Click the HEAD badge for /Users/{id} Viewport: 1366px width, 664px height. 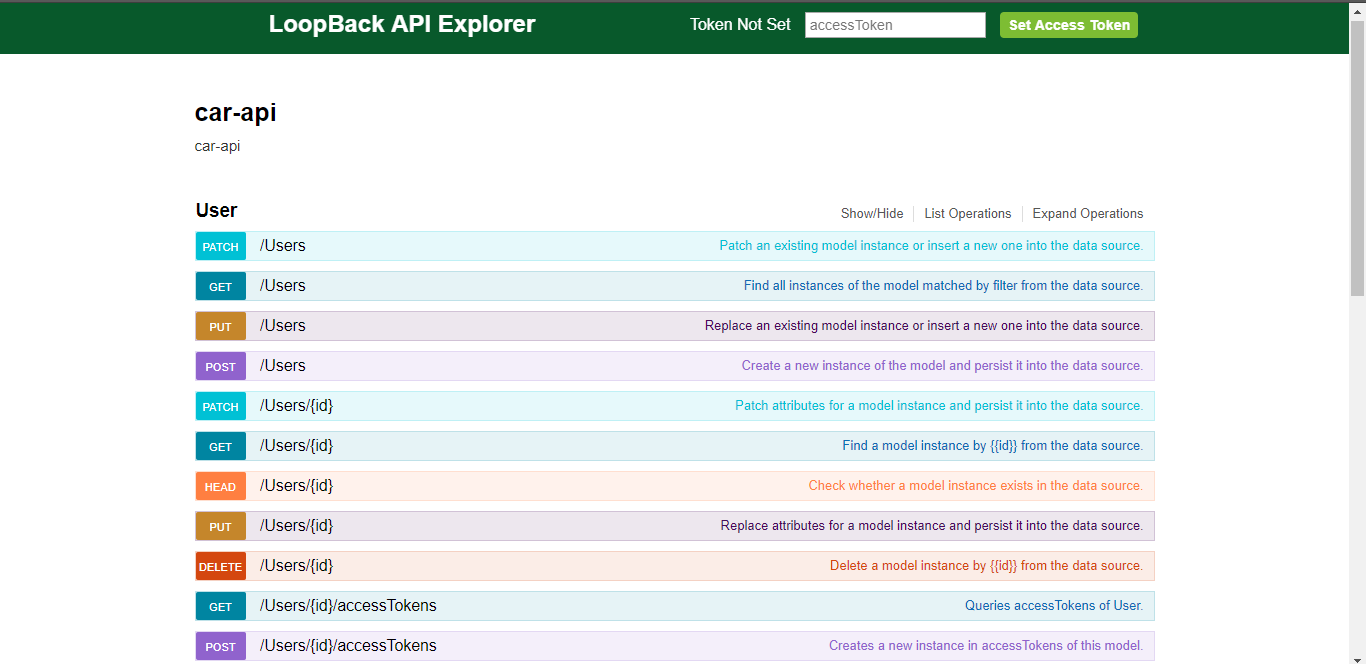point(221,486)
